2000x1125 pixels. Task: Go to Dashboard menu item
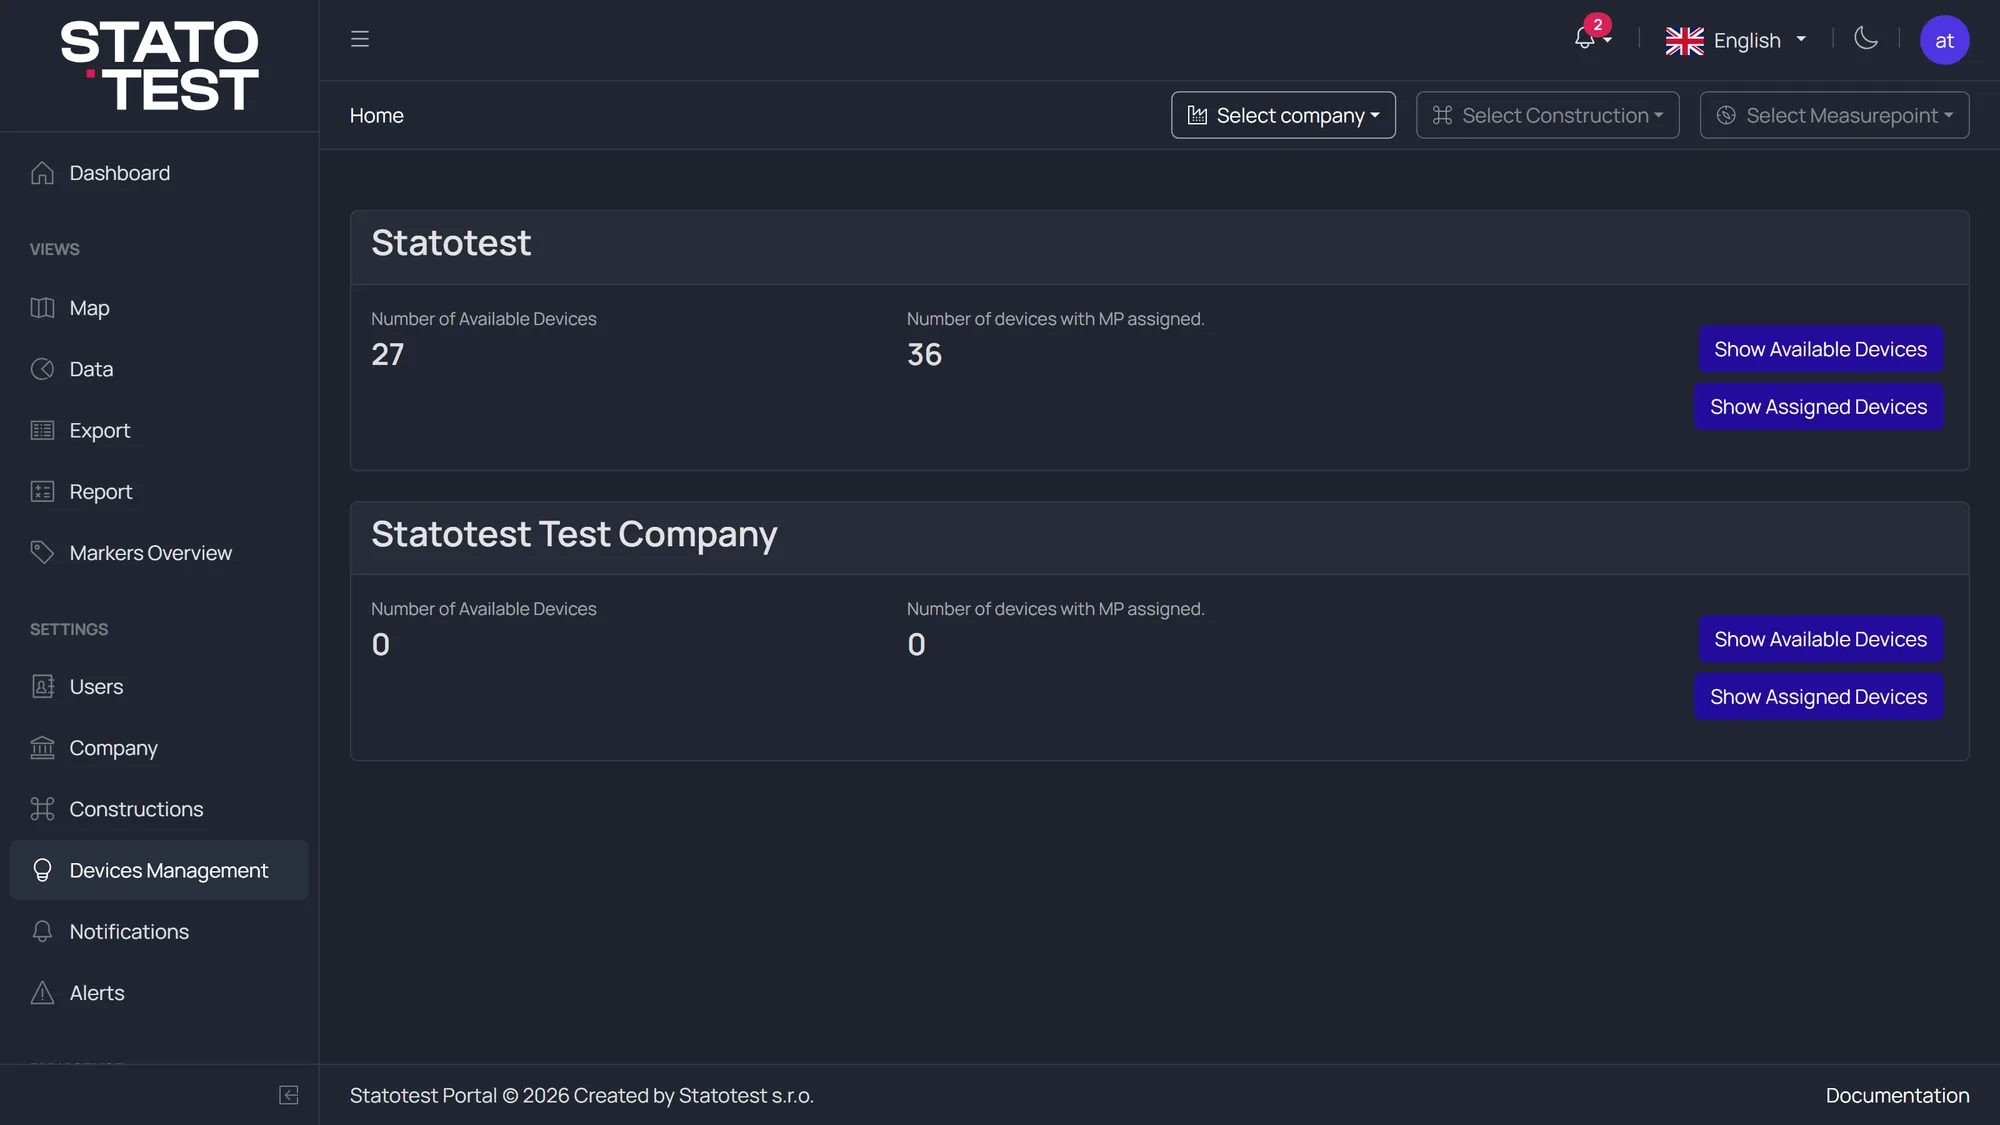[x=159, y=173]
